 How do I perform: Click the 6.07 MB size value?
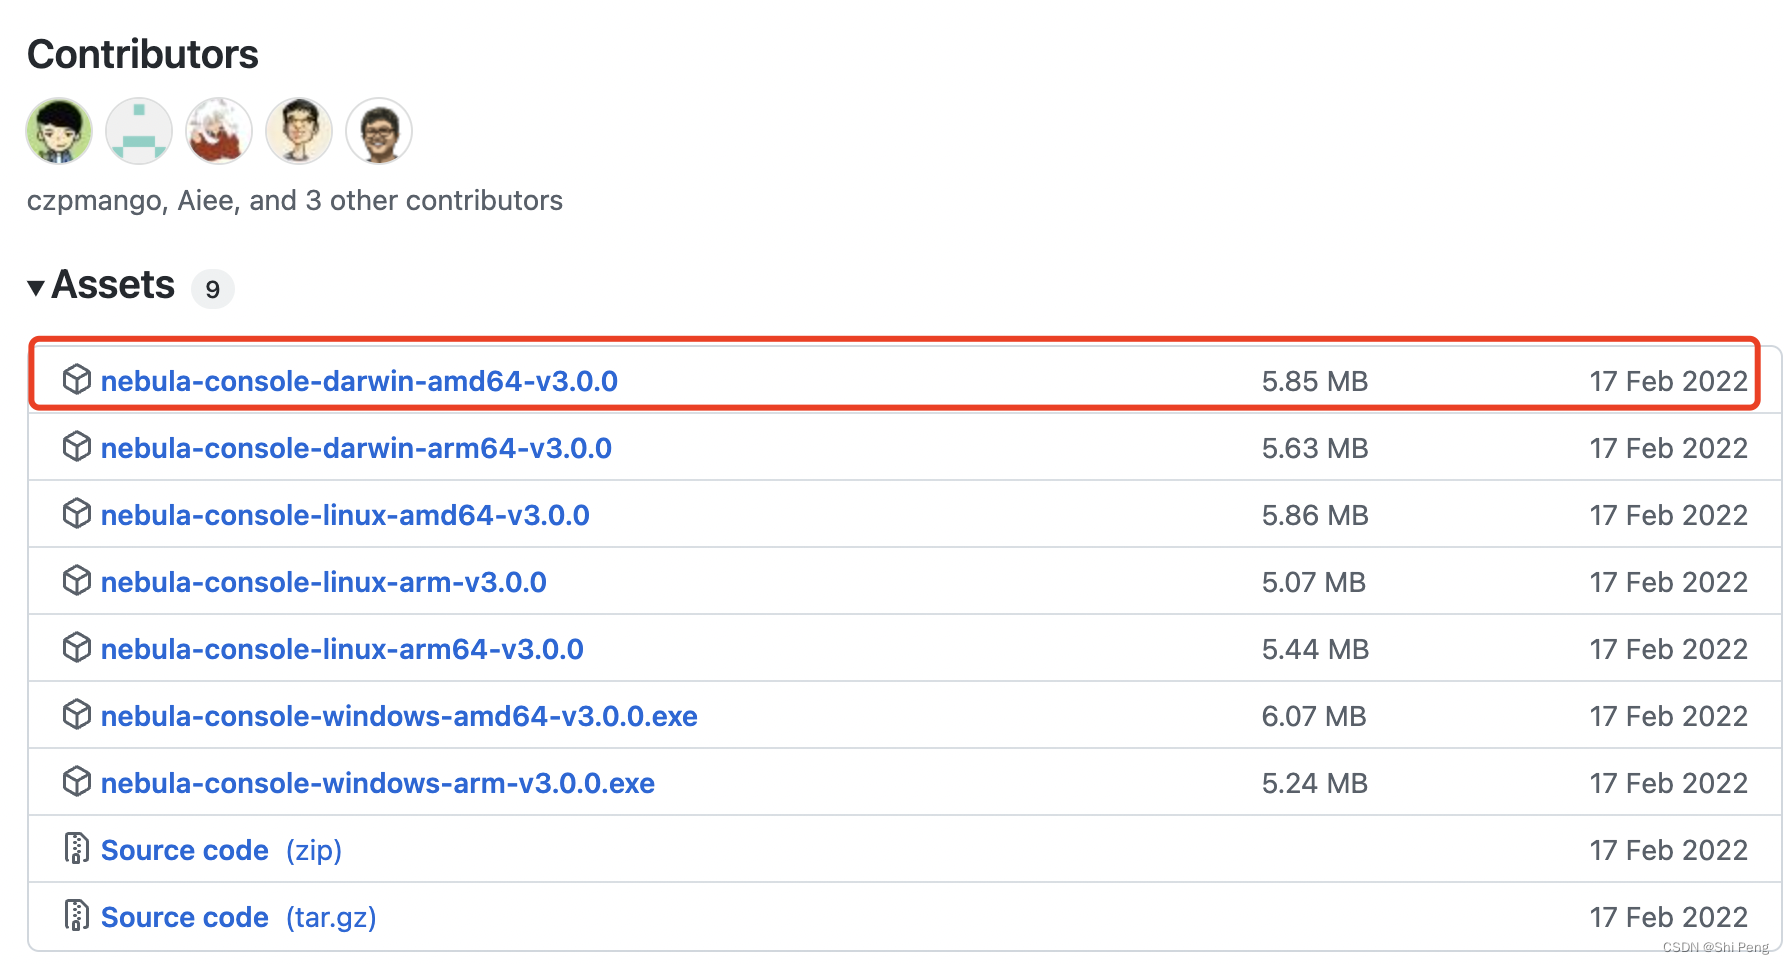(x=1314, y=716)
